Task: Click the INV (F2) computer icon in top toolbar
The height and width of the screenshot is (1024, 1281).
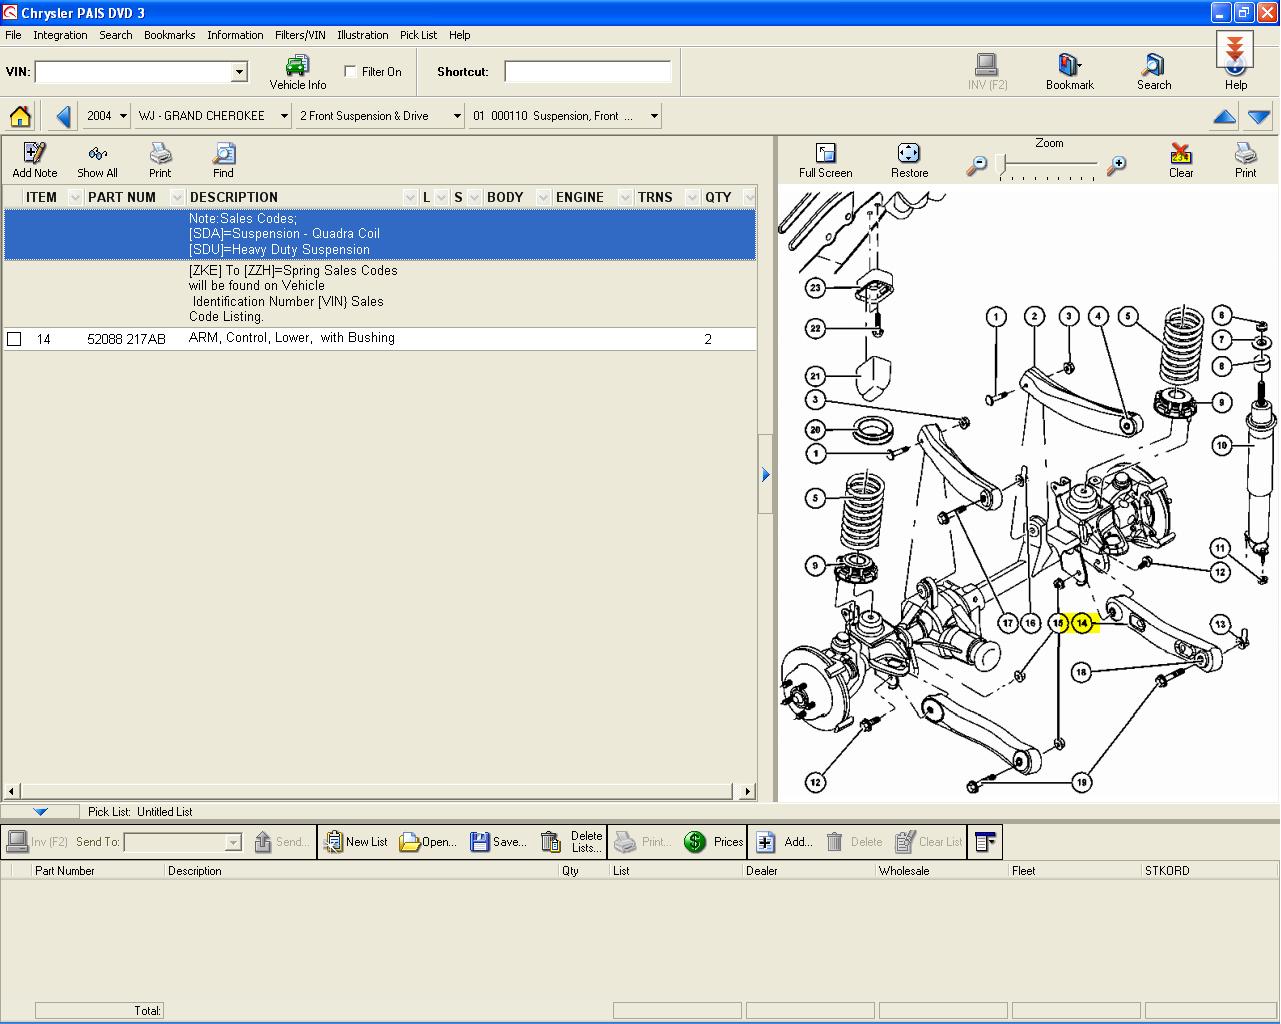Action: pos(987,72)
